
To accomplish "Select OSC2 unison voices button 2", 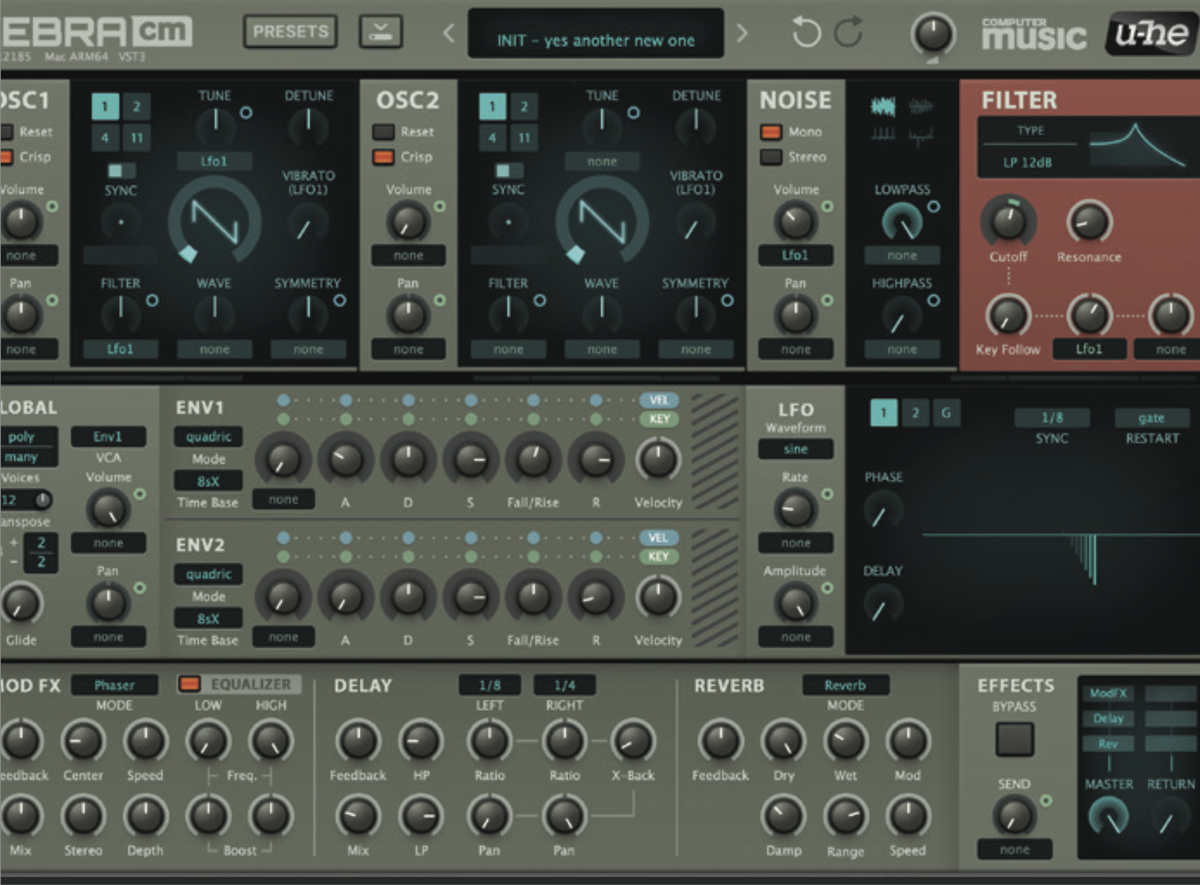I will 524,107.
